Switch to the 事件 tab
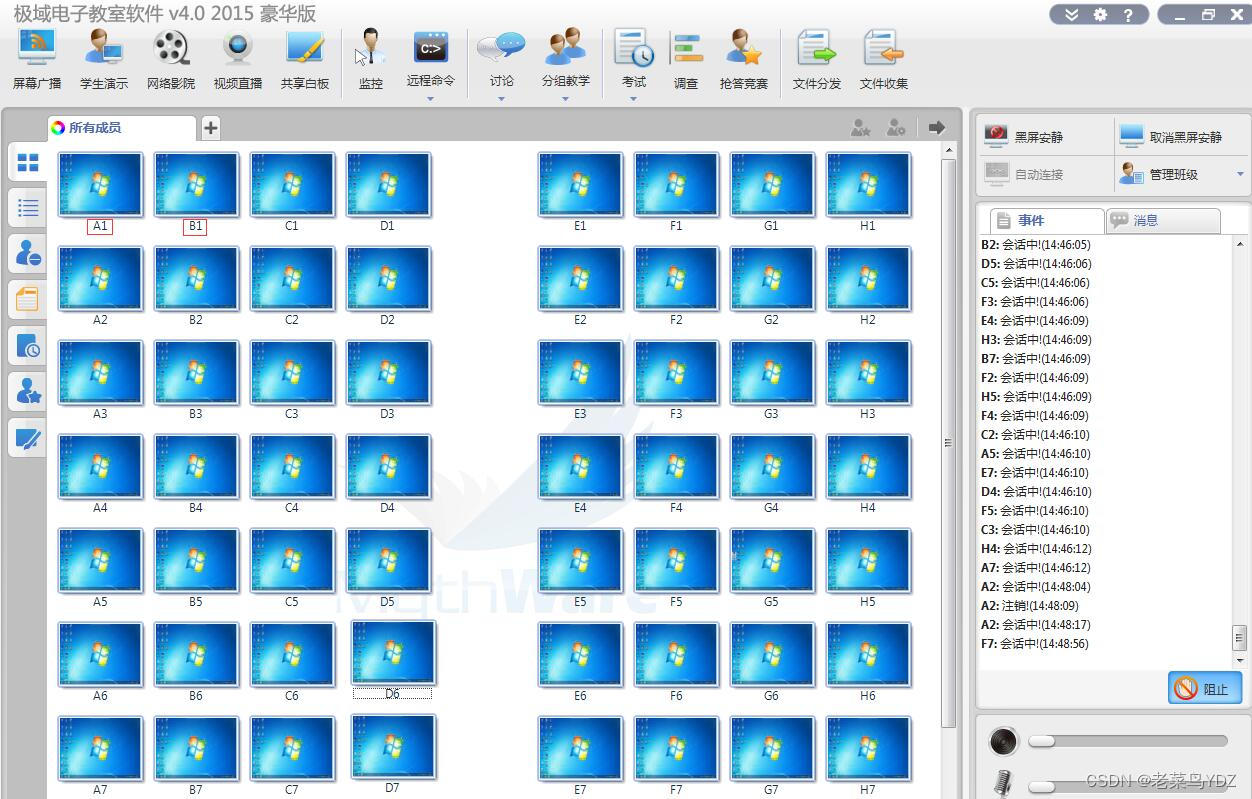Viewport: 1252px width, 799px height. pyautogui.click(x=1046, y=220)
